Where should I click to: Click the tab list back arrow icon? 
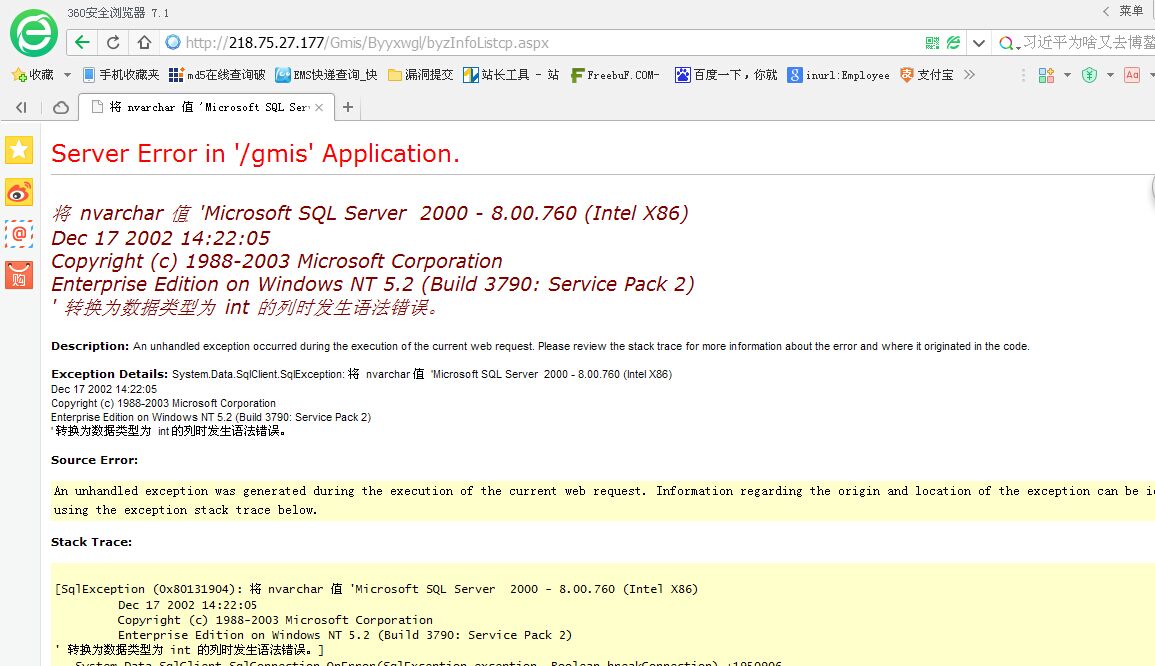[x=21, y=108]
